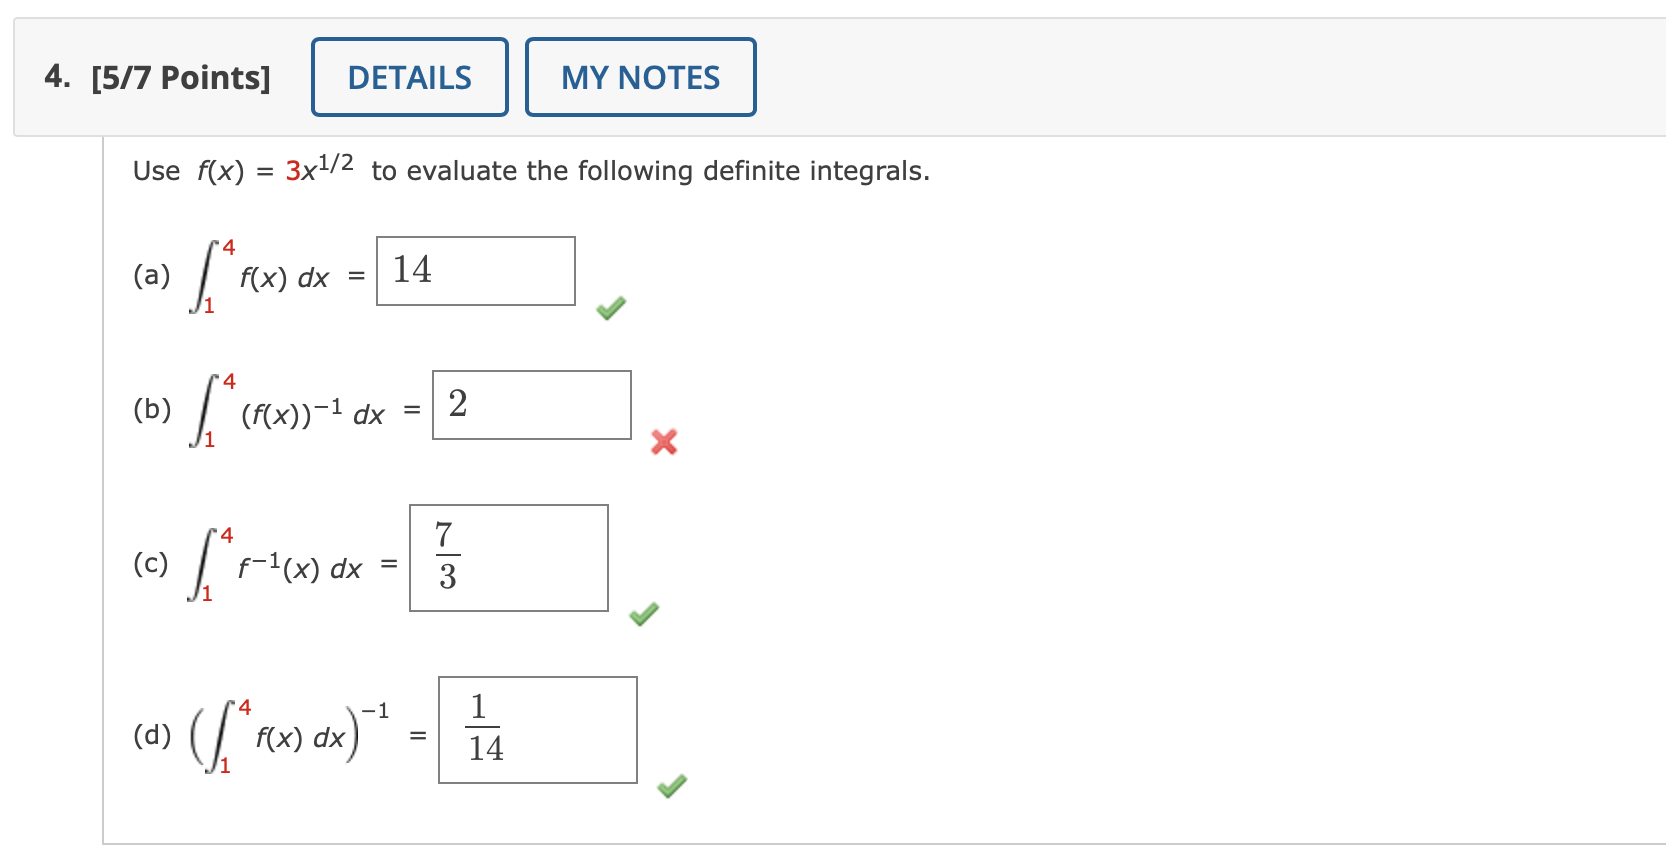
Task: Click the [5/7 Points] score label
Action: [x=181, y=78]
